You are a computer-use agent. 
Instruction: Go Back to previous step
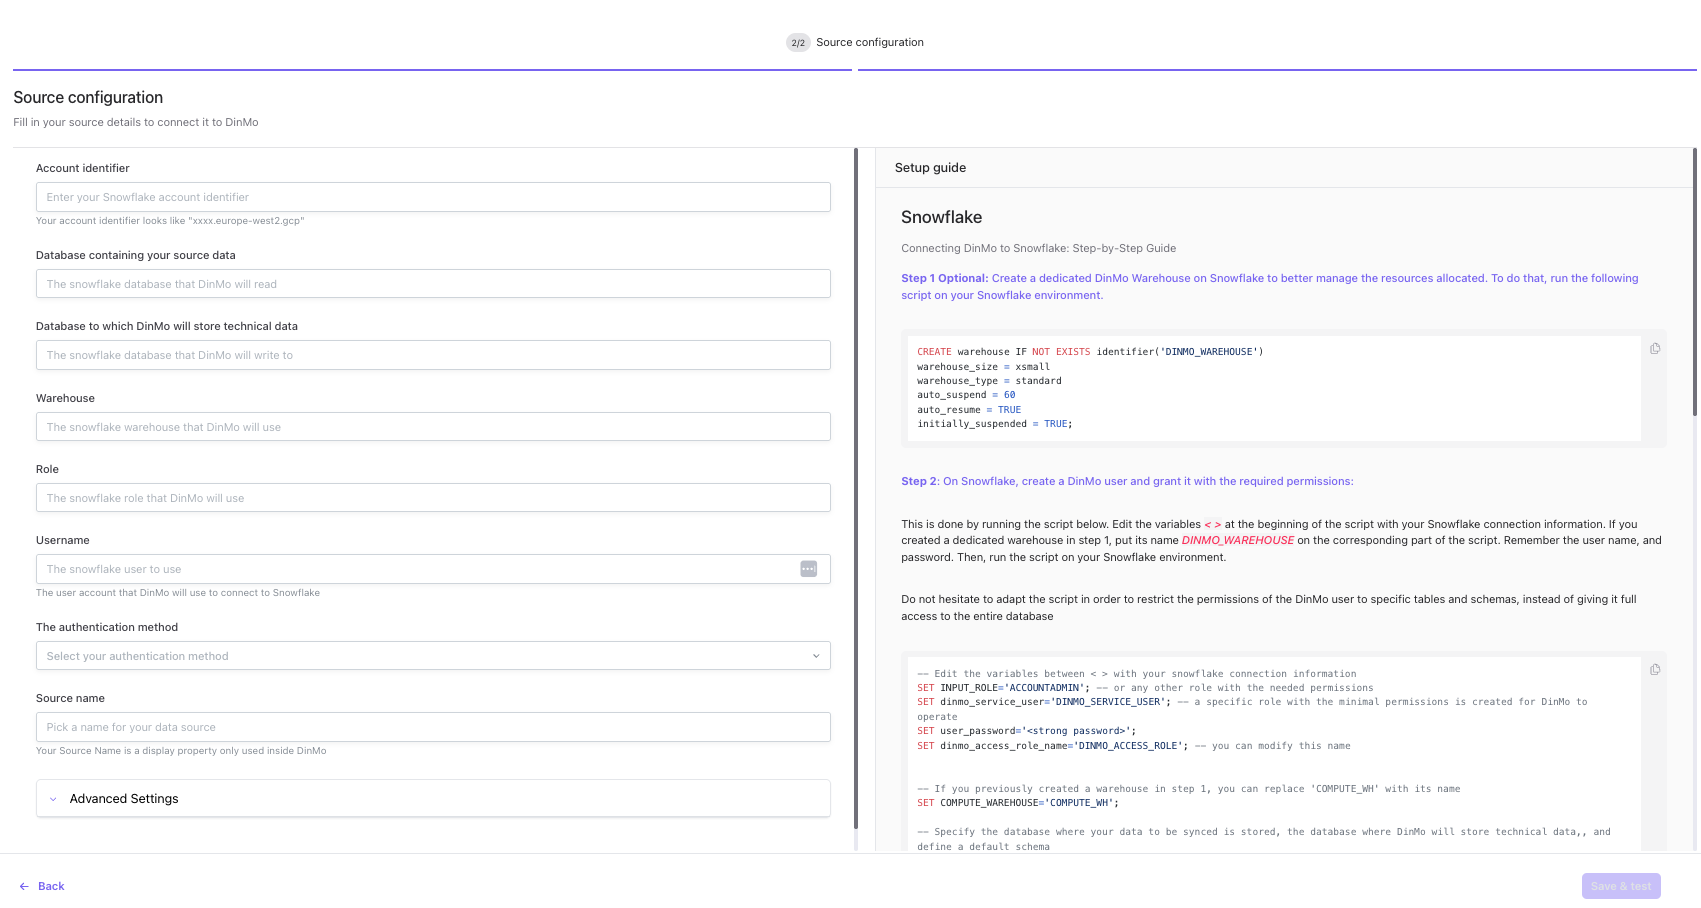[42, 886]
